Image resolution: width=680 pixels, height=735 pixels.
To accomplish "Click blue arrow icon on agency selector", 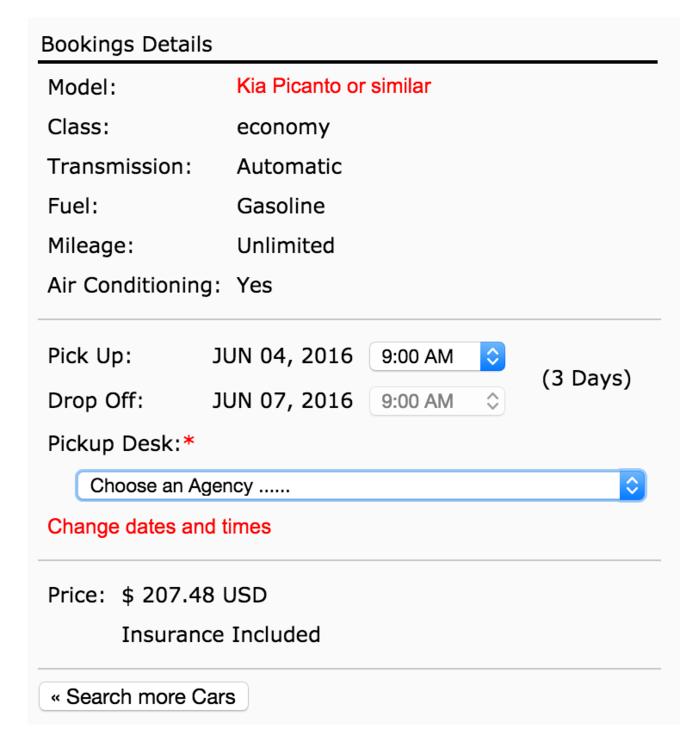I will pyautogui.click(x=631, y=486).
